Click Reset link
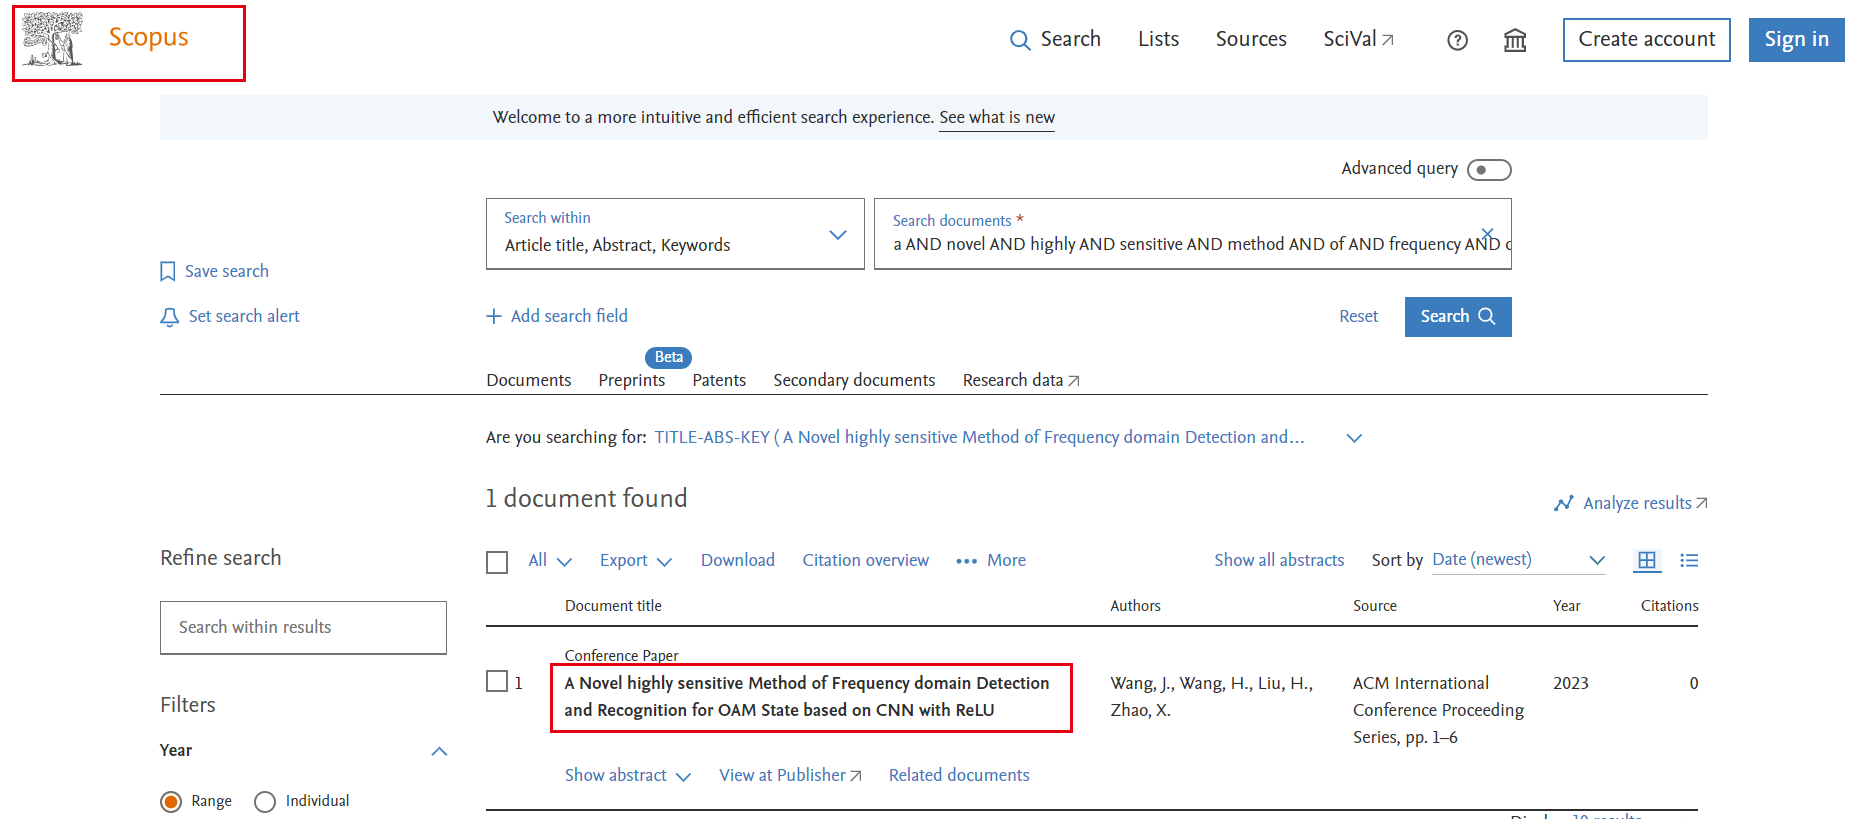The width and height of the screenshot is (1872, 819). click(1358, 316)
